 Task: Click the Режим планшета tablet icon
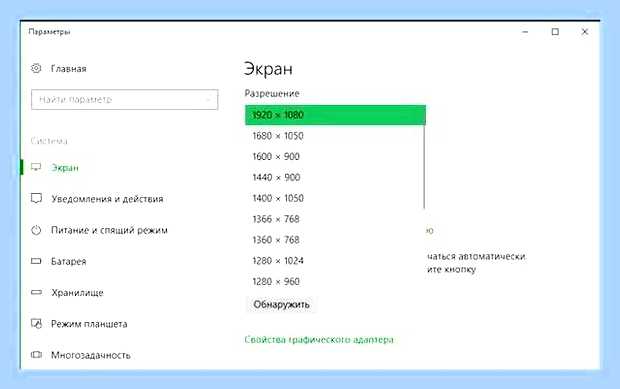[36, 323]
